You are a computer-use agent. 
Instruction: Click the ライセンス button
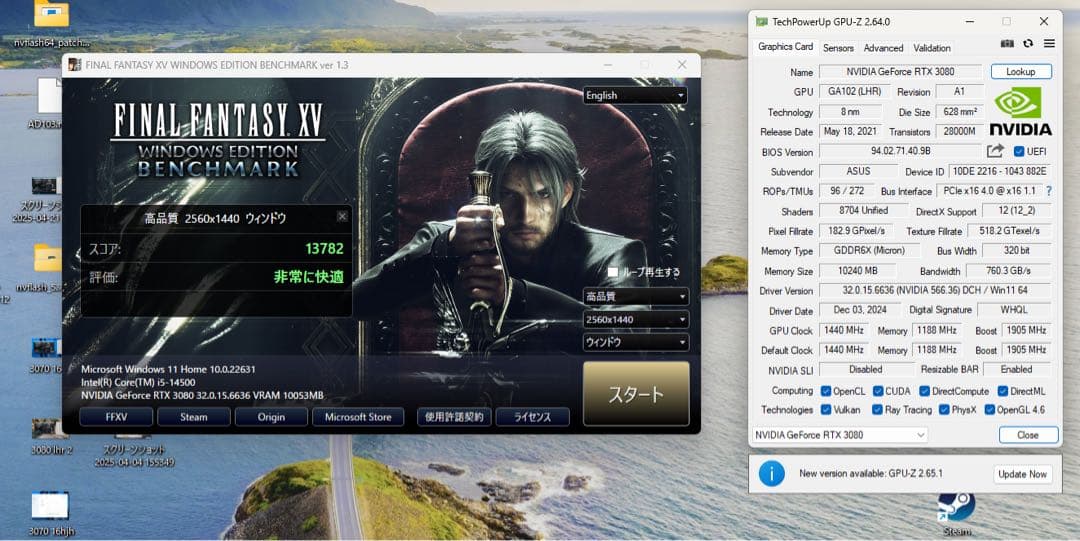coord(532,417)
